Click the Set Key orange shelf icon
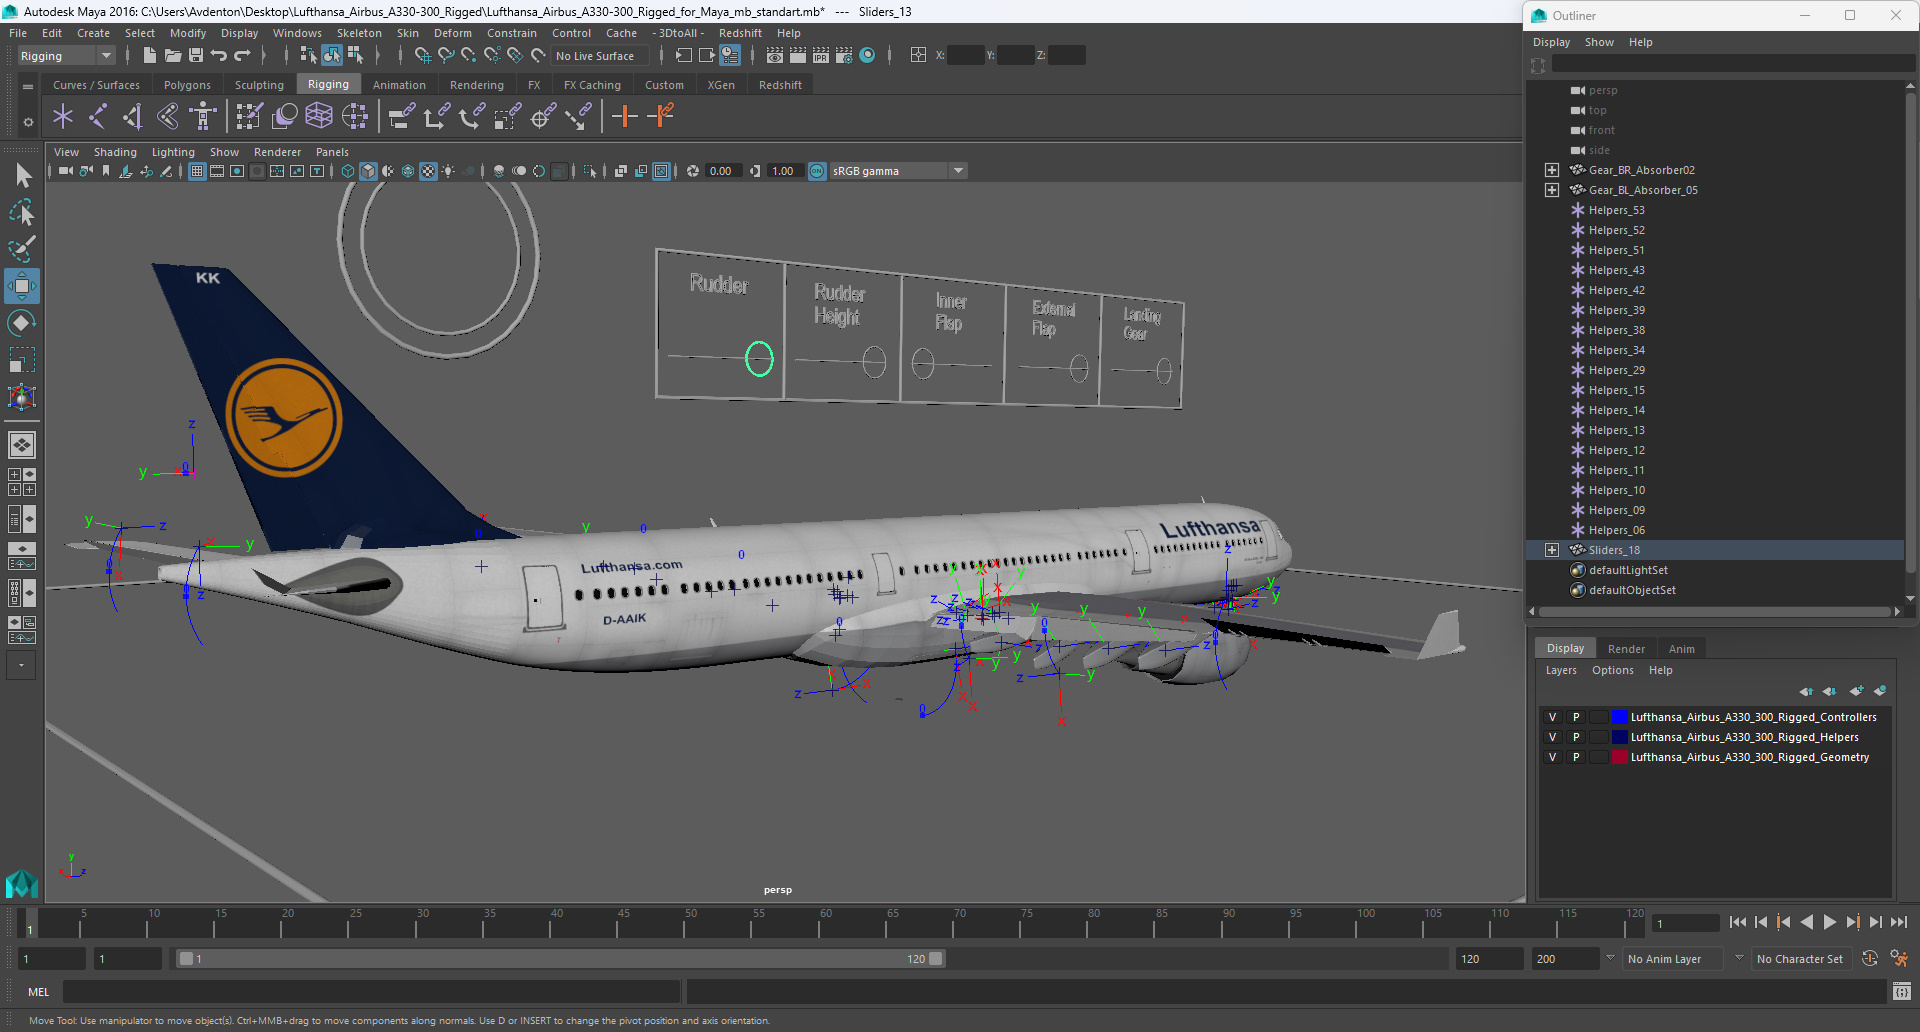Image resolution: width=1920 pixels, height=1032 pixels. pyautogui.click(x=625, y=117)
